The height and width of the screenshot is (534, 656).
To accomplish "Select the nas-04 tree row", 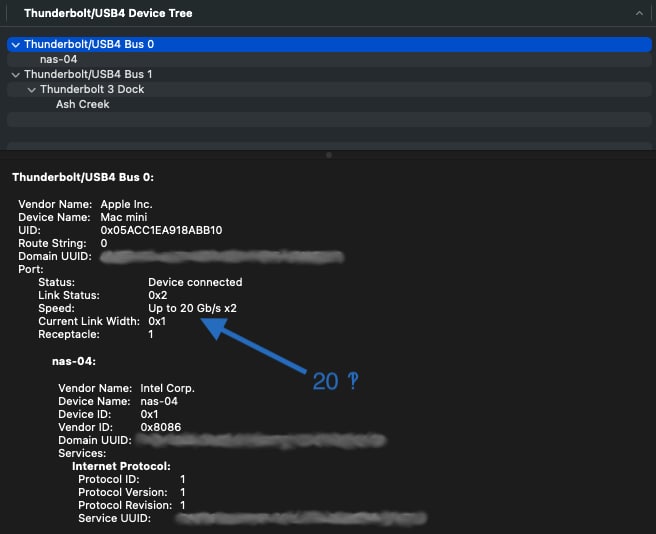I will point(329,59).
